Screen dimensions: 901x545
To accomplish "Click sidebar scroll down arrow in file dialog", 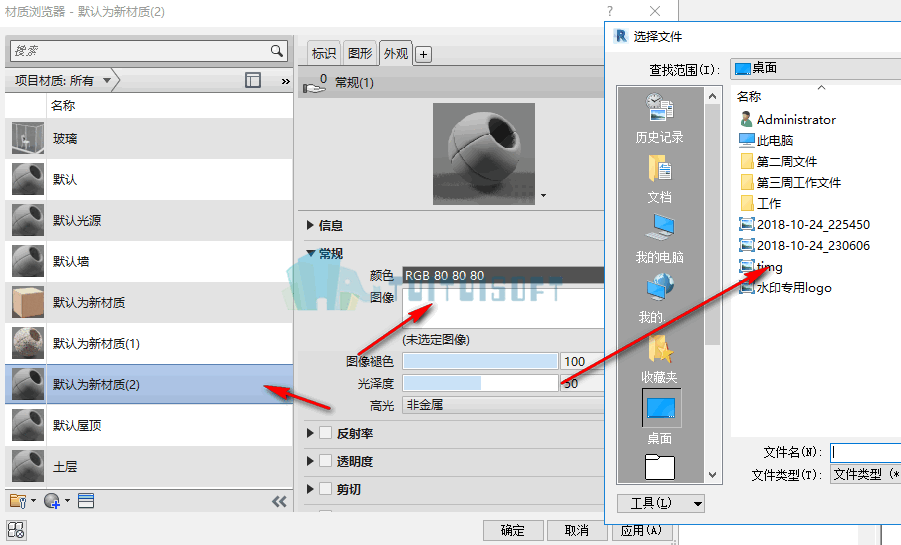I will click(713, 475).
